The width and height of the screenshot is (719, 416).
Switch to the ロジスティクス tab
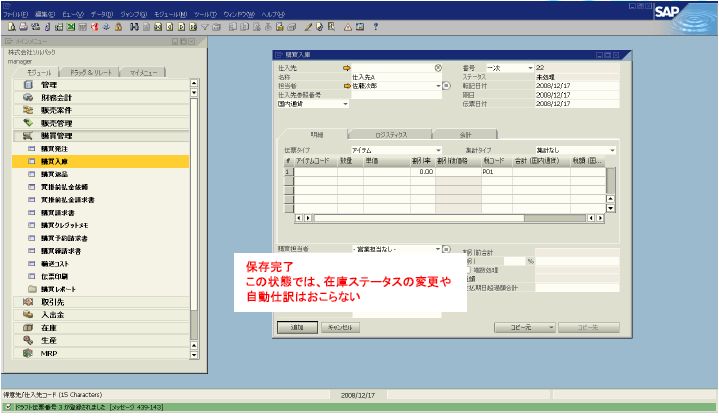(x=391, y=135)
